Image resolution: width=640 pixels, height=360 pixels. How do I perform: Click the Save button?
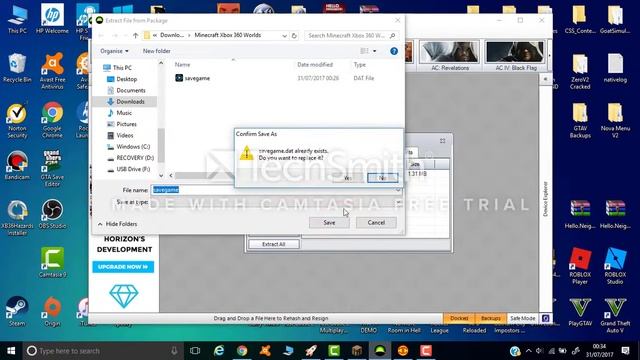(329, 223)
